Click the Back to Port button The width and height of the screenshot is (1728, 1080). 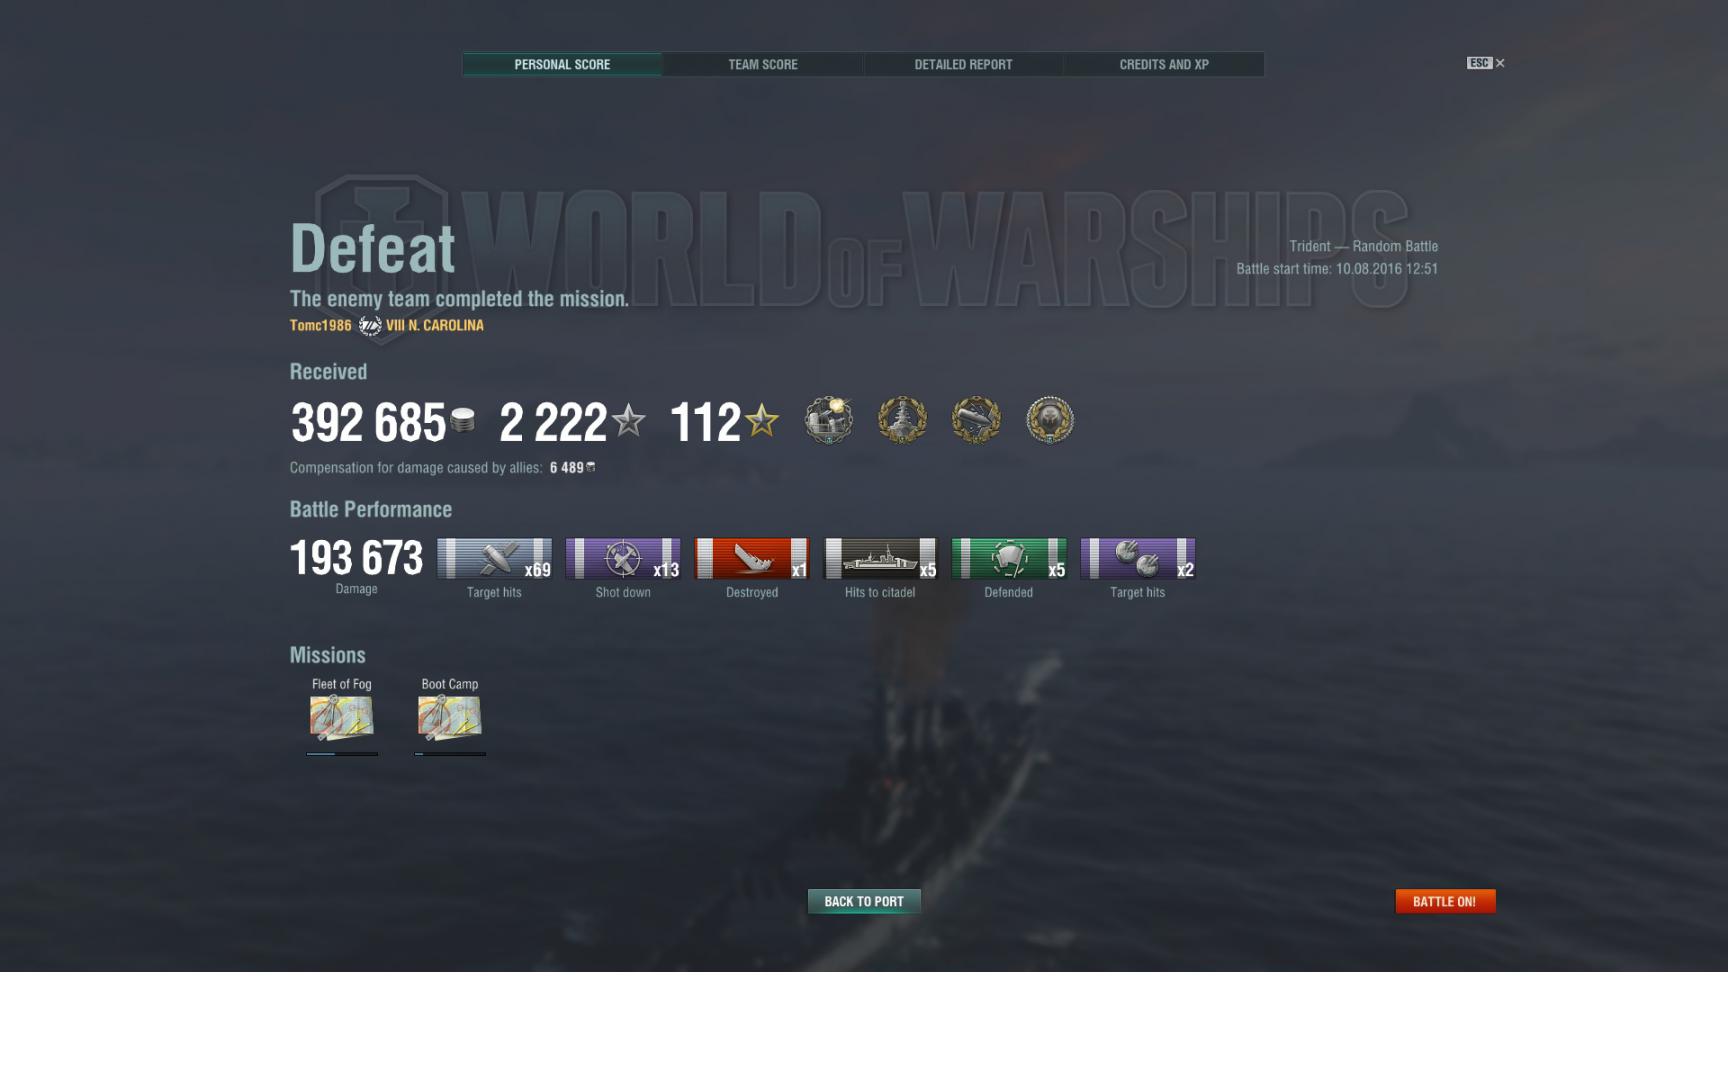[864, 901]
